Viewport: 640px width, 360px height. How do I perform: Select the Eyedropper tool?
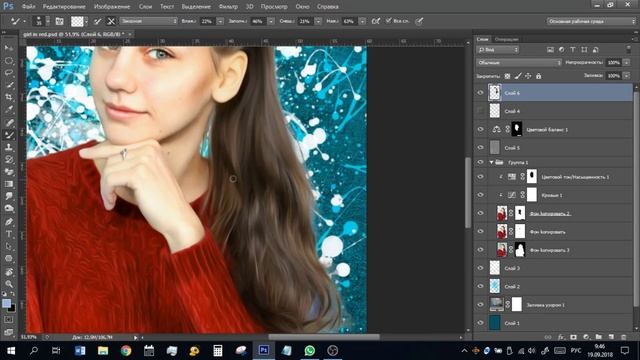coord(9,109)
